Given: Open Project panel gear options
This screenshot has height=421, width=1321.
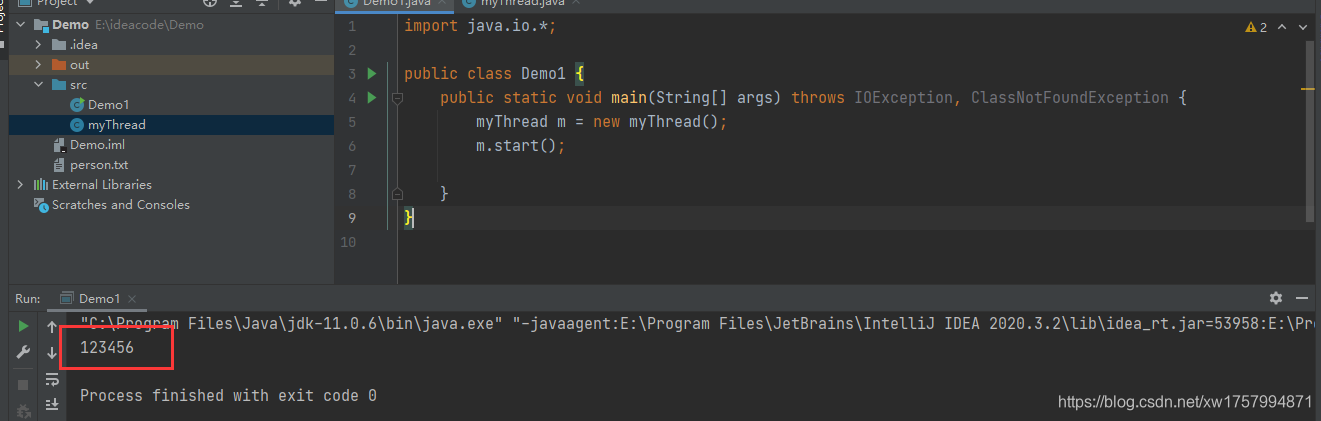Looking at the screenshot, I should [x=295, y=3].
